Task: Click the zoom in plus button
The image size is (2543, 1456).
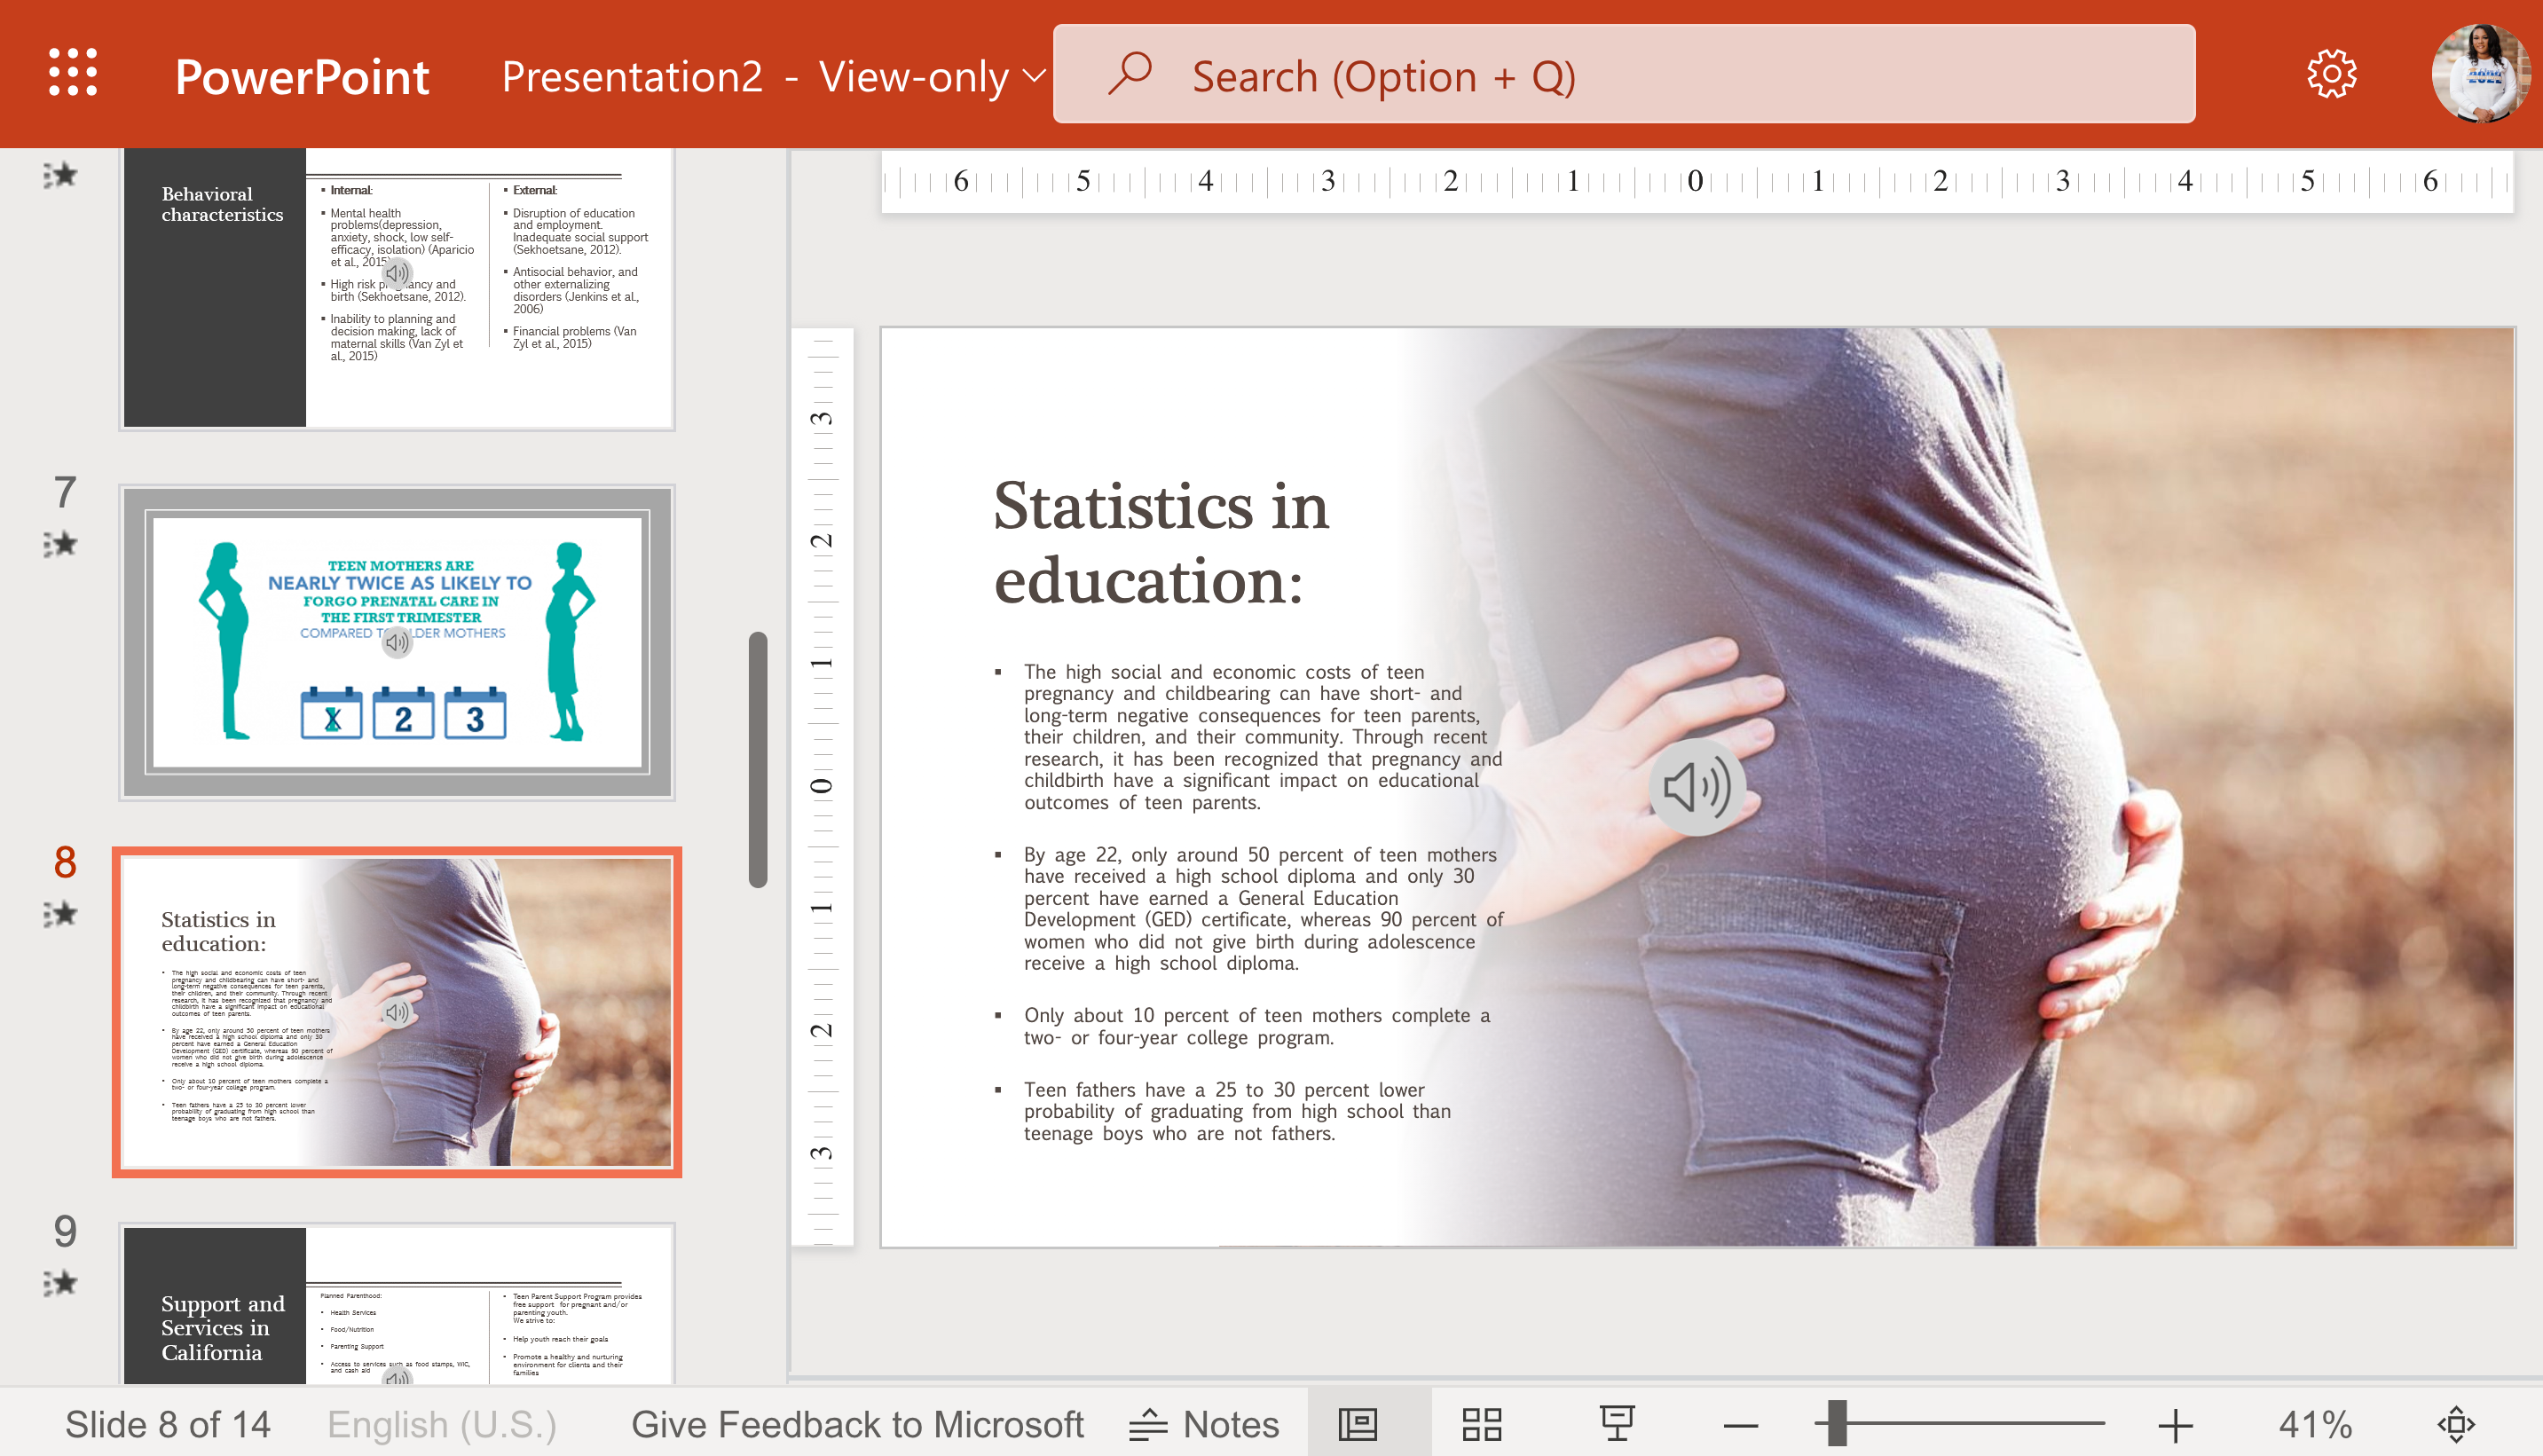Action: [x=2175, y=1425]
